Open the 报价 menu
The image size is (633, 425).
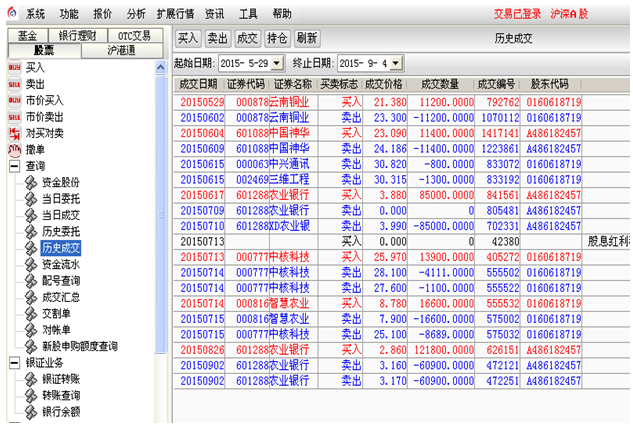(103, 14)
